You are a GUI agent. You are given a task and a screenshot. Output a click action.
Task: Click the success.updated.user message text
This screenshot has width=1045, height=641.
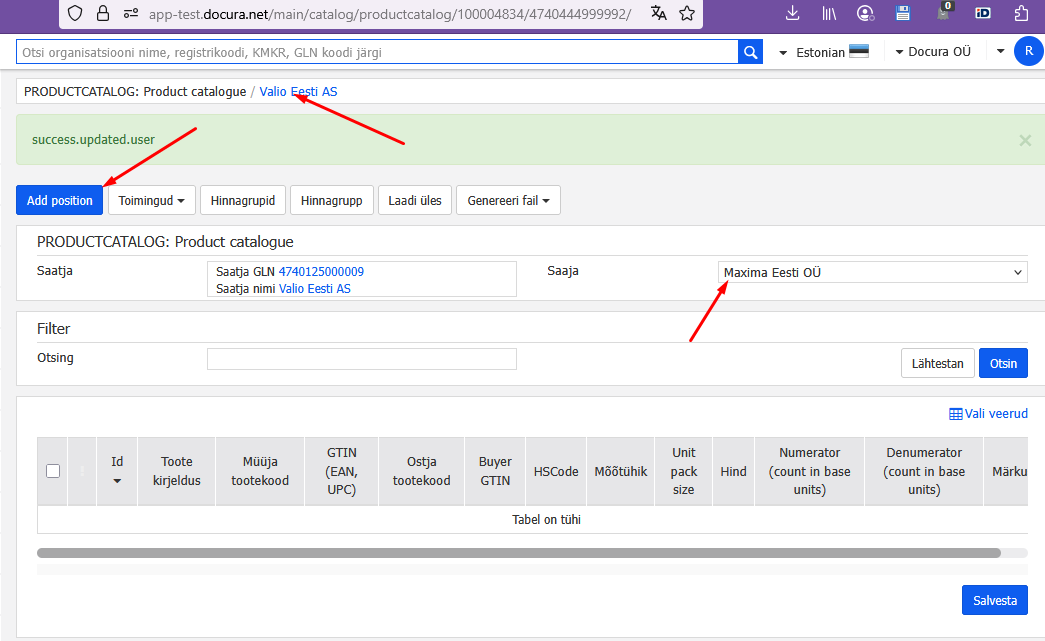click(93, 140)
